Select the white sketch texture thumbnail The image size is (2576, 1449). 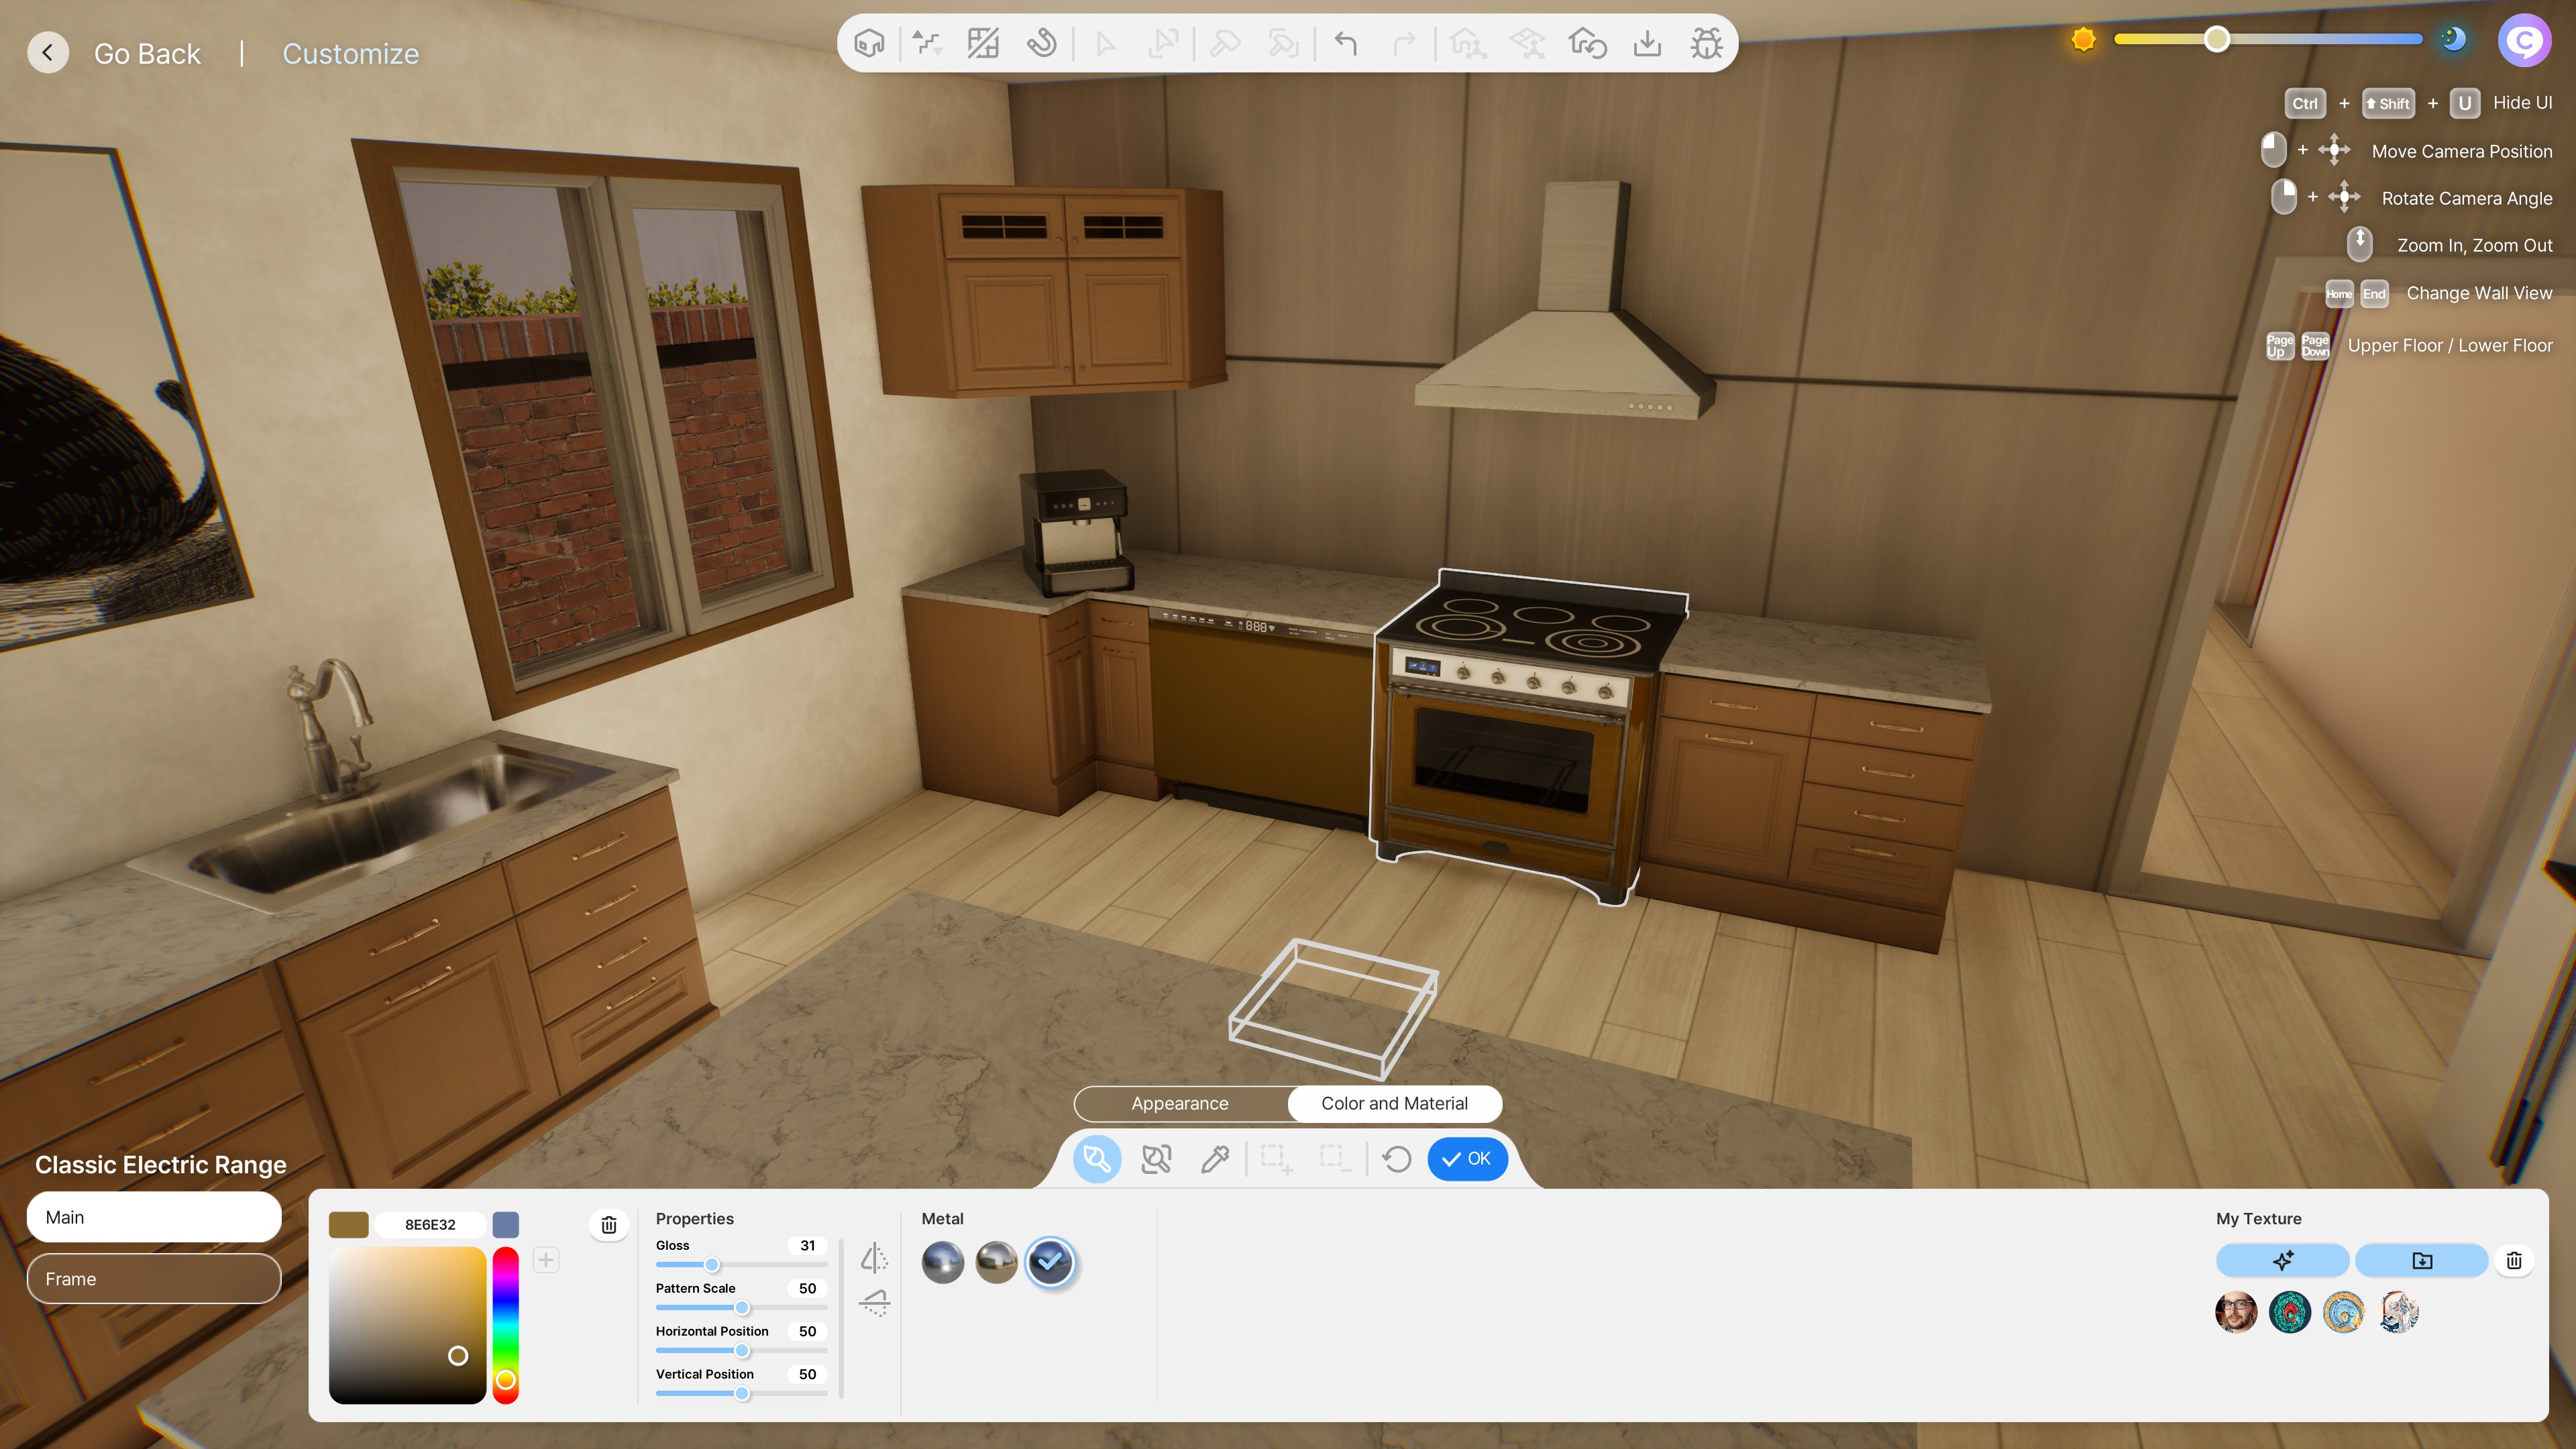[x=2398, y=1312]
